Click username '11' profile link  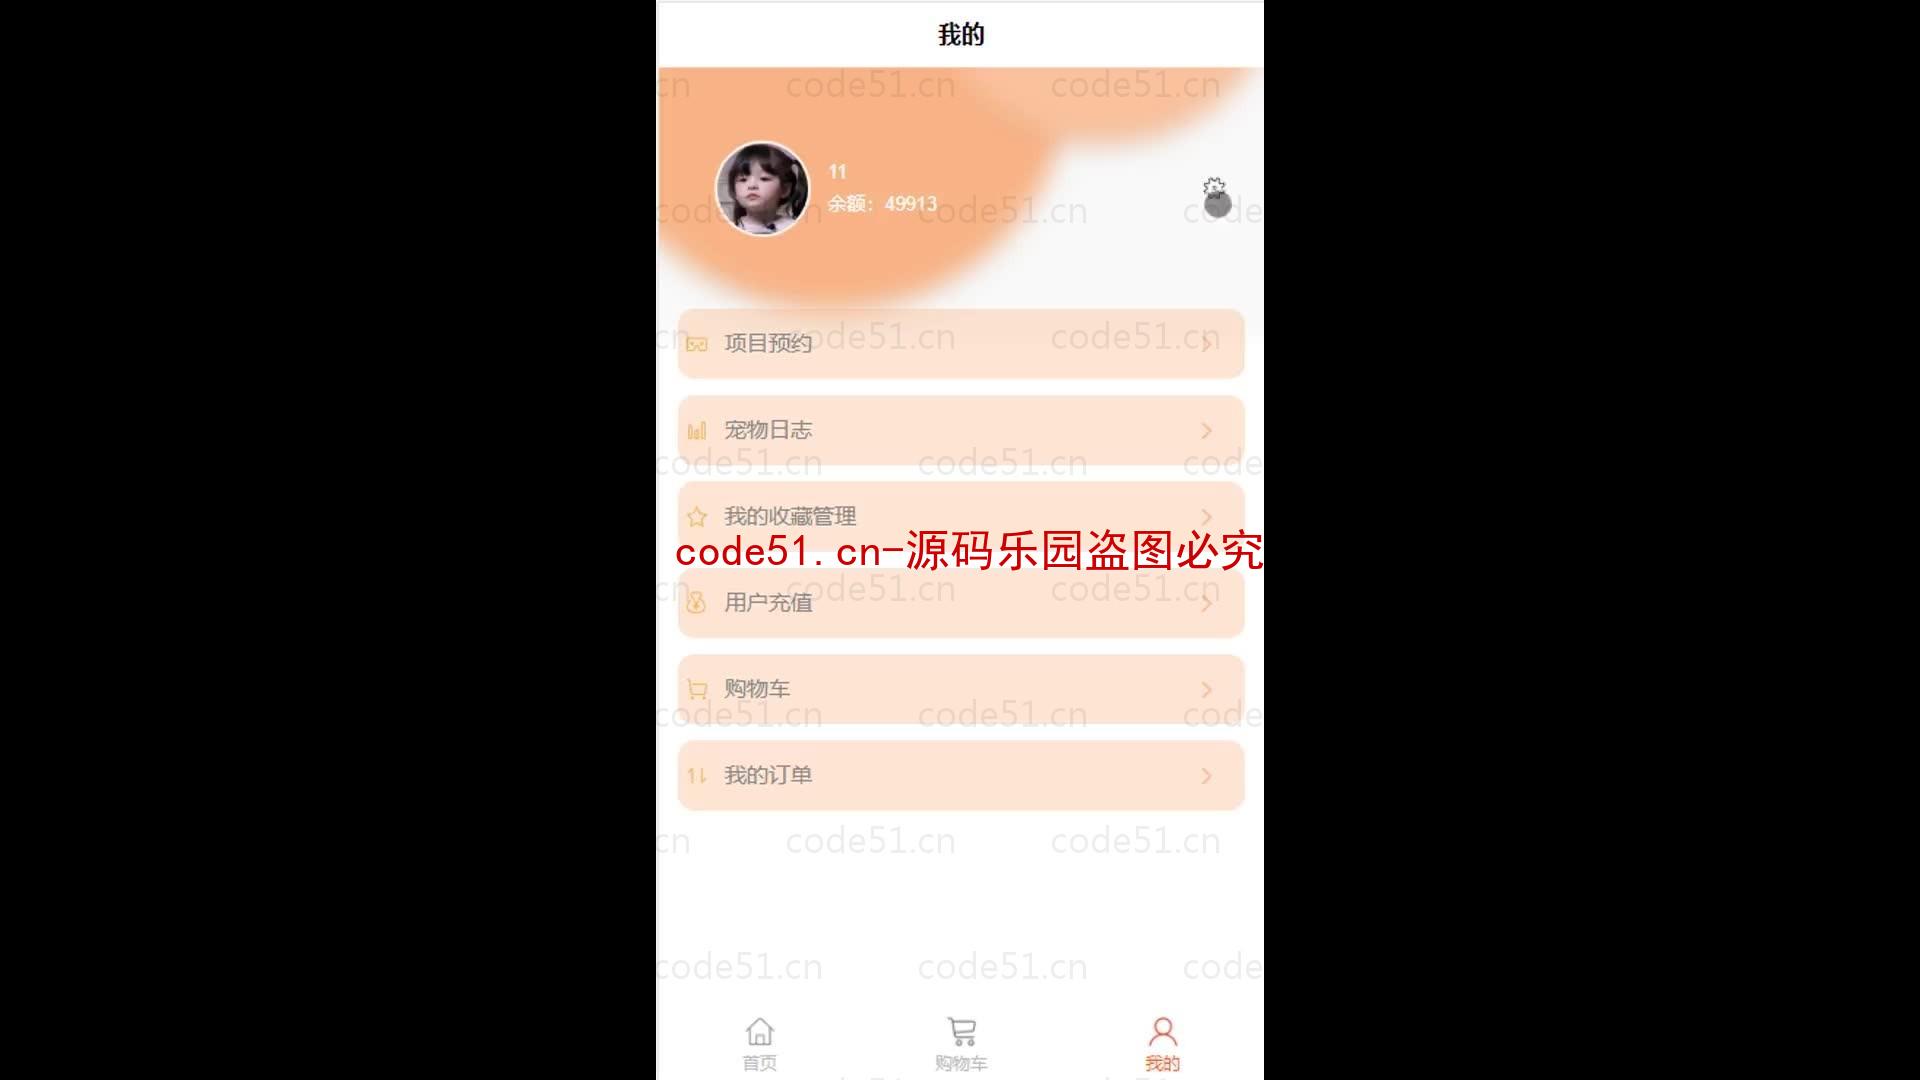837,171
